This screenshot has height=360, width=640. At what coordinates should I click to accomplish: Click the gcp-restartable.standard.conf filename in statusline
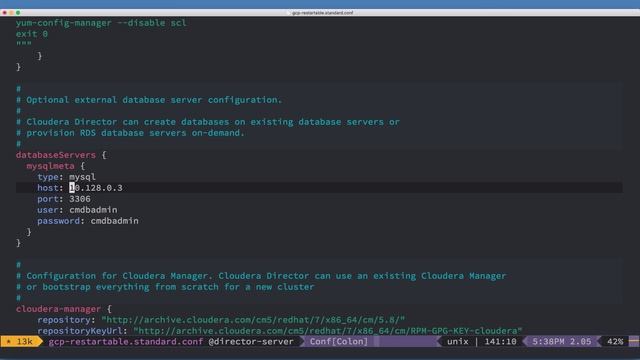pos(126,342)
